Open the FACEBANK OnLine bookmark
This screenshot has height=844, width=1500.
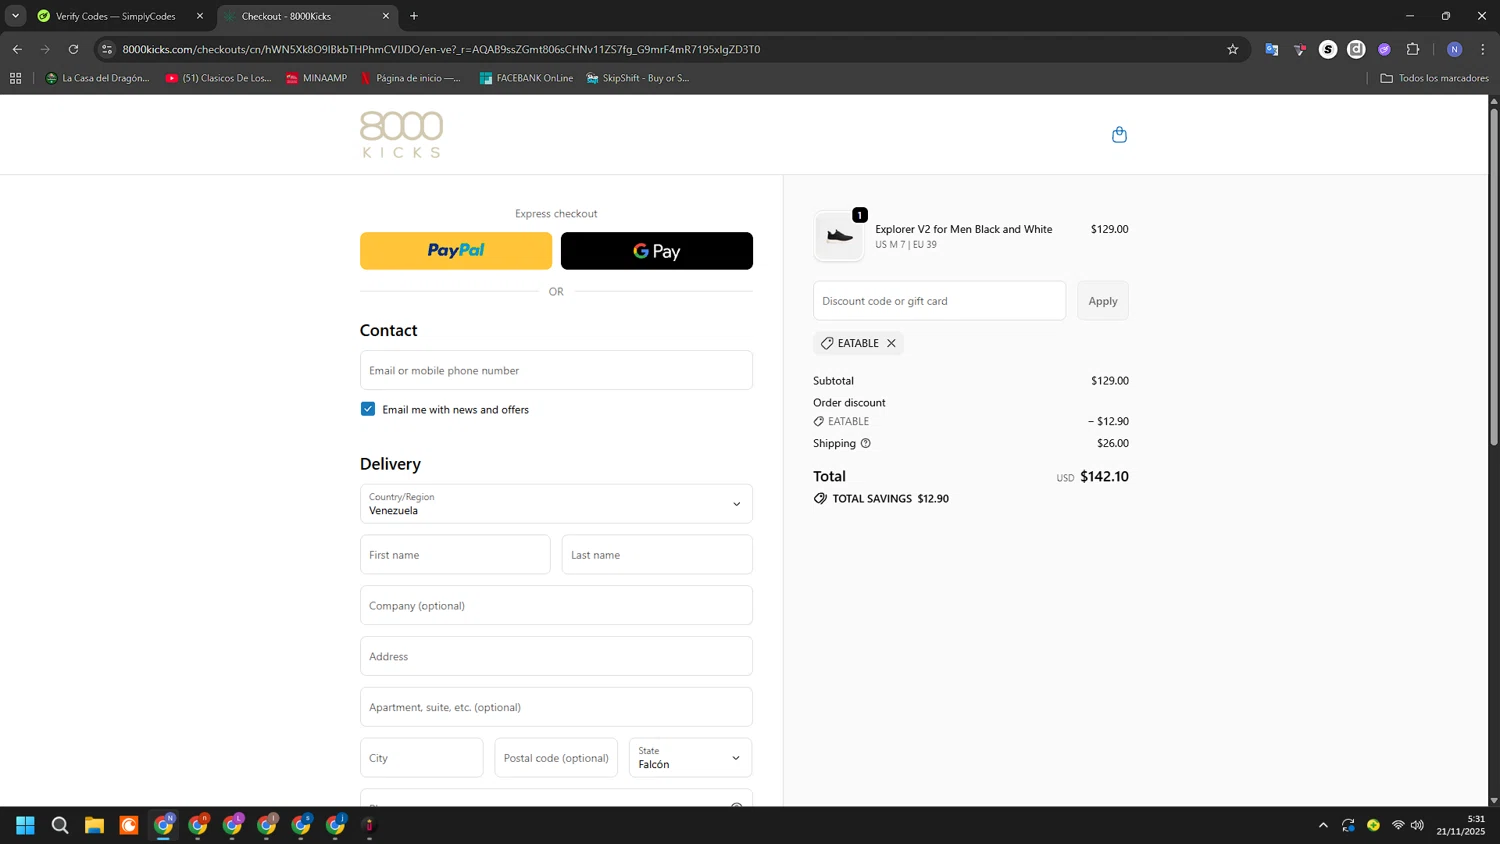(526, 78)
